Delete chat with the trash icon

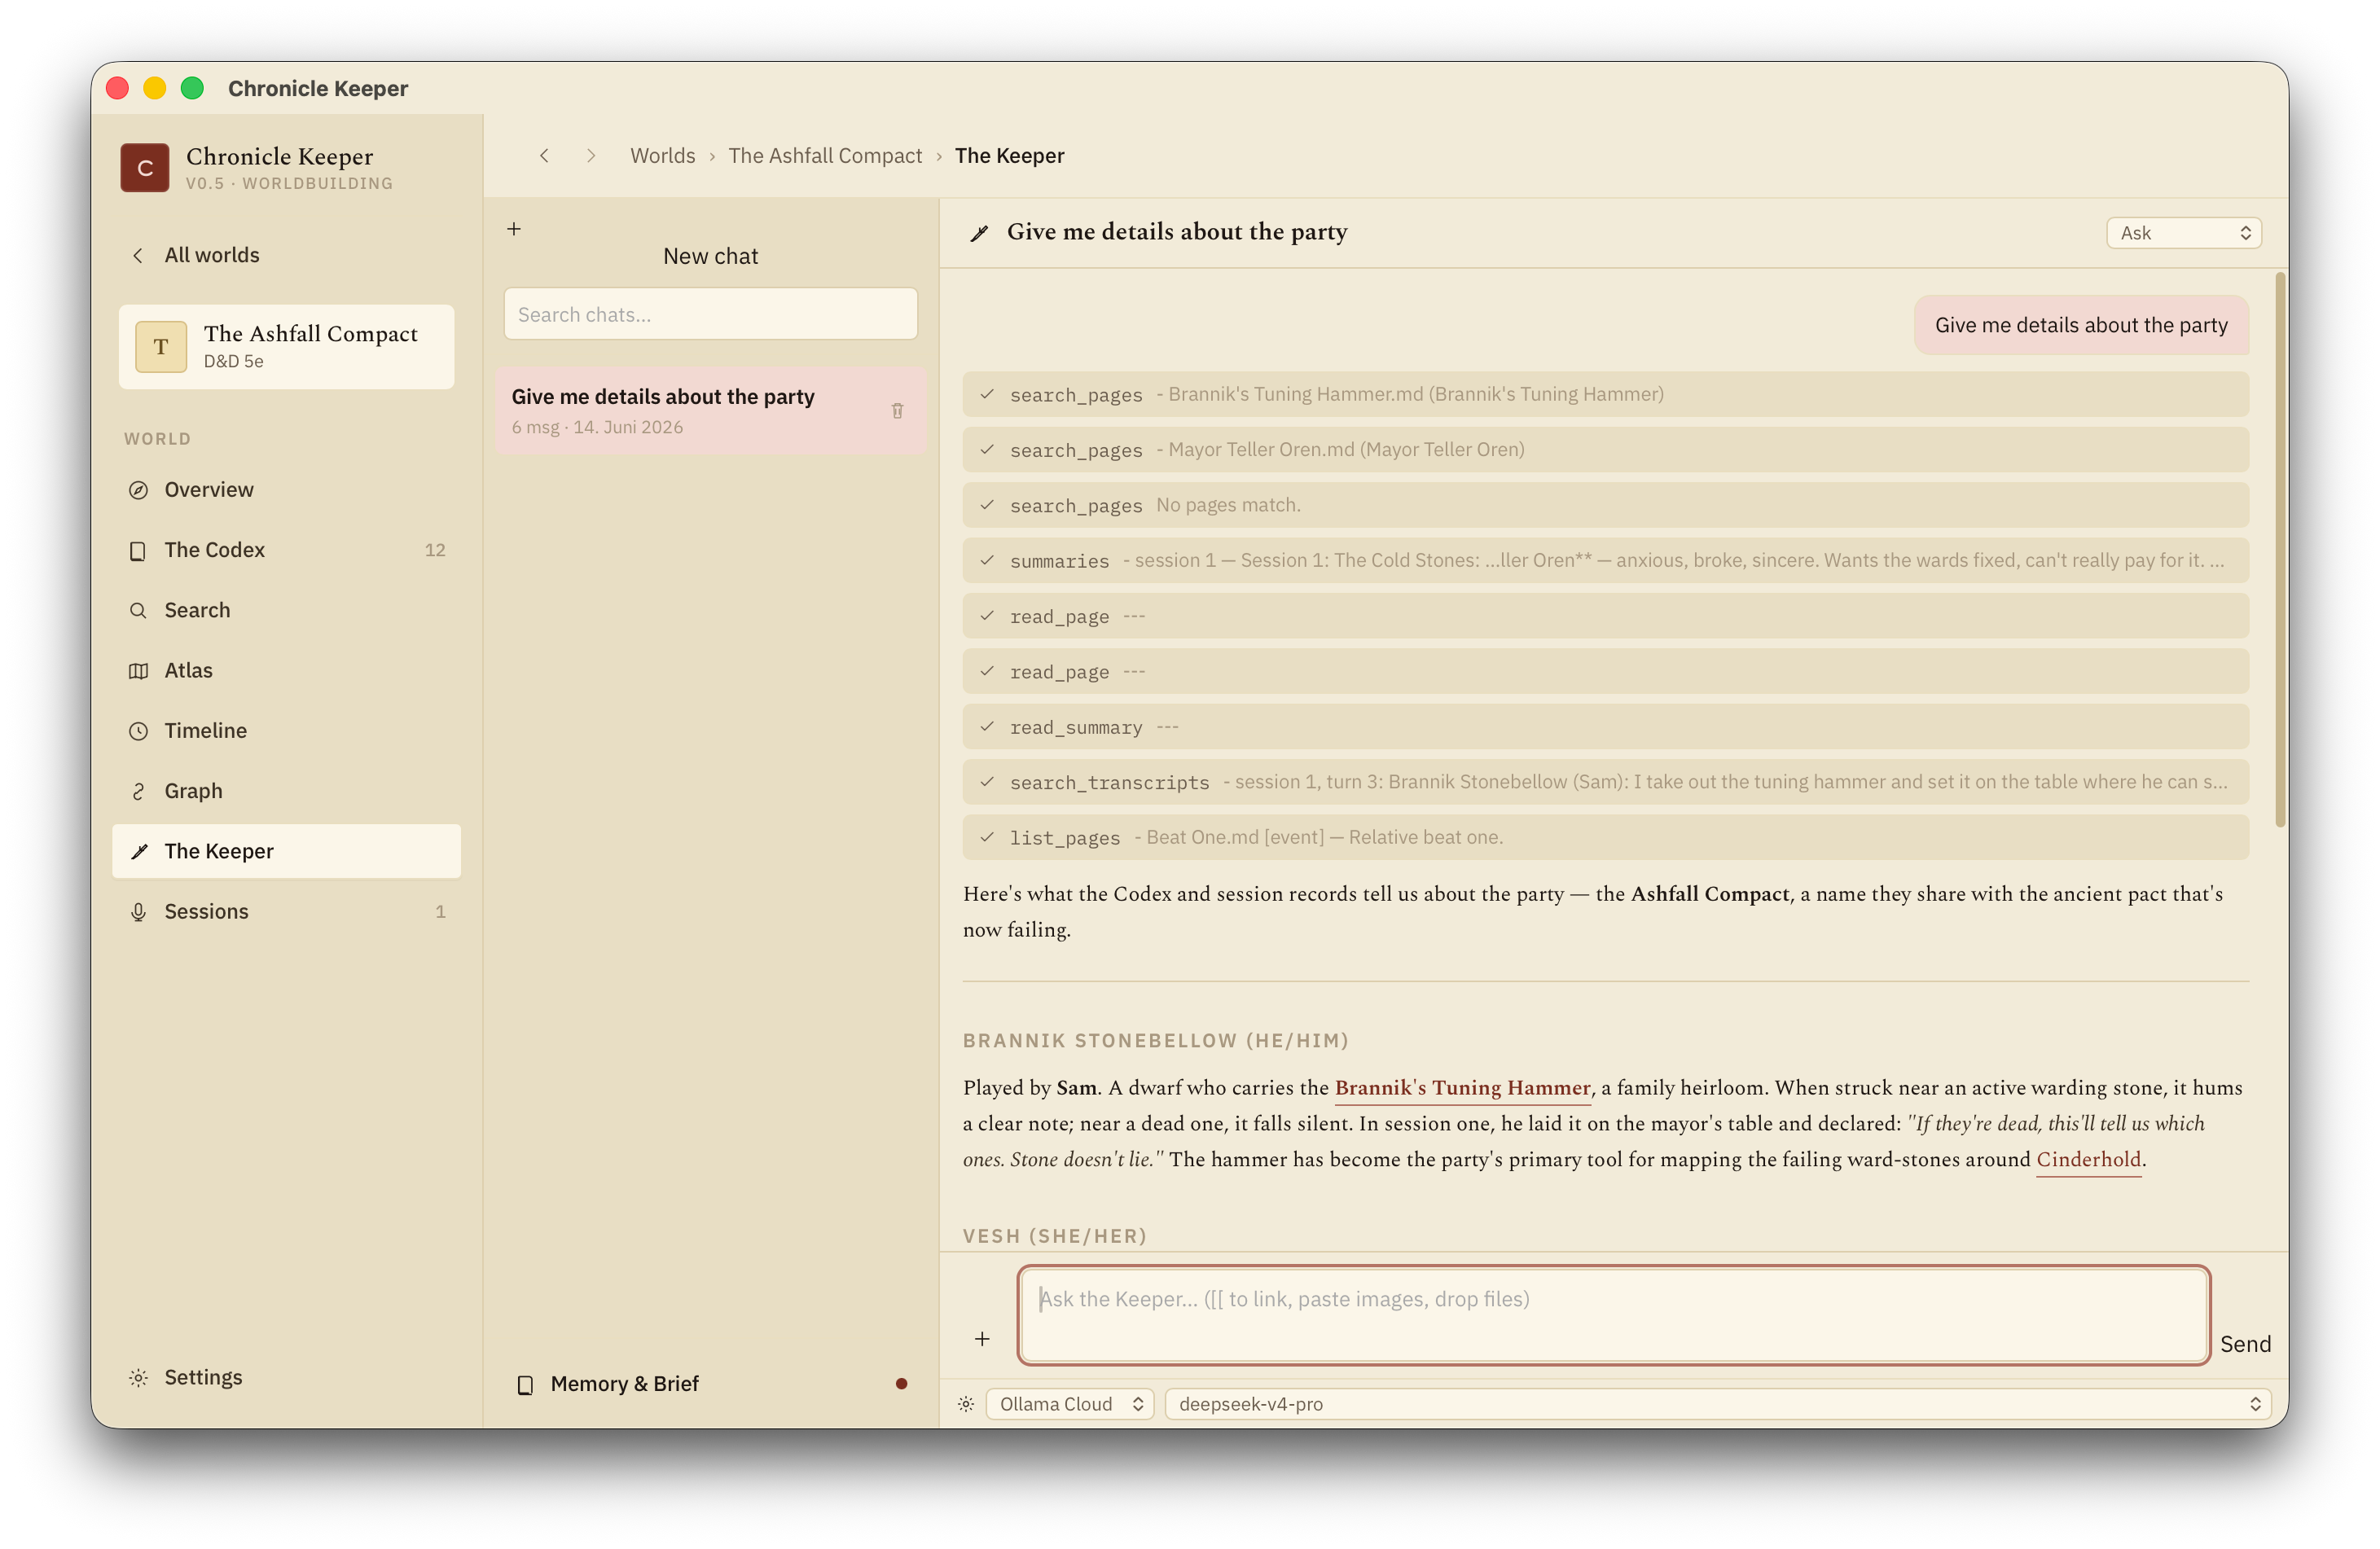pyautogui.click(x=897, y=410)
